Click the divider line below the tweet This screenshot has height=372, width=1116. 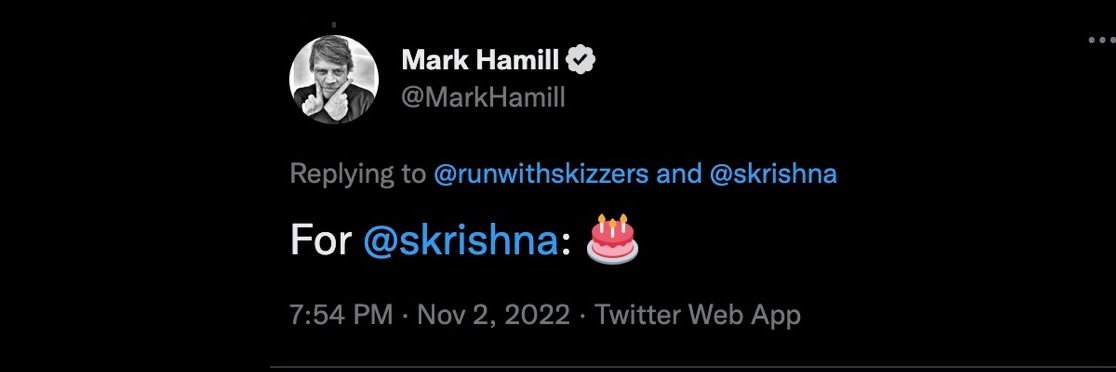(x=693, y=368)
